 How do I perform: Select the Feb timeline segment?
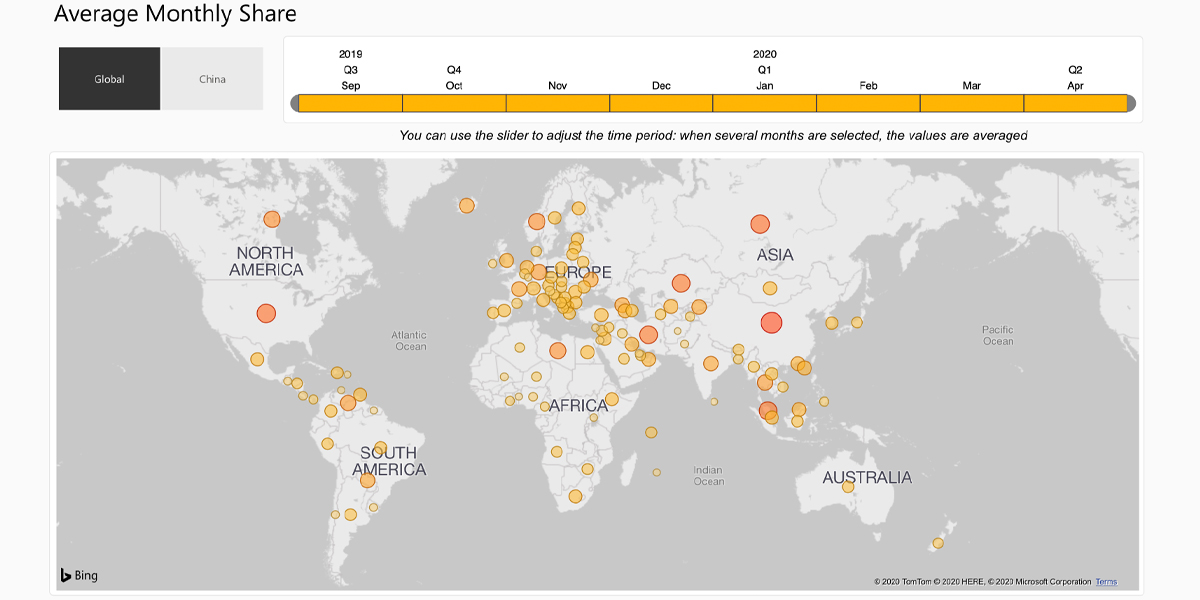click(868, 103)
